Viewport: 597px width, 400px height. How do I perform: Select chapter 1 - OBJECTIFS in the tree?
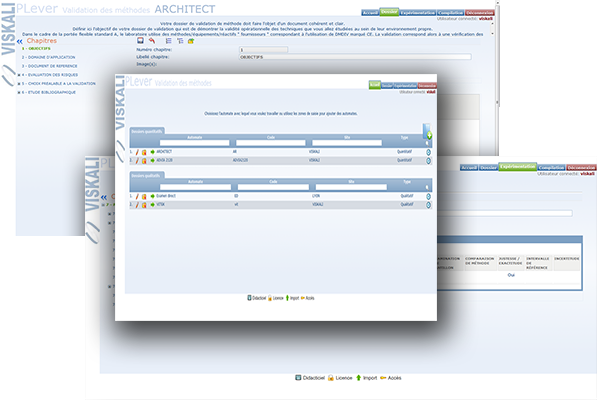coord(36,49)
